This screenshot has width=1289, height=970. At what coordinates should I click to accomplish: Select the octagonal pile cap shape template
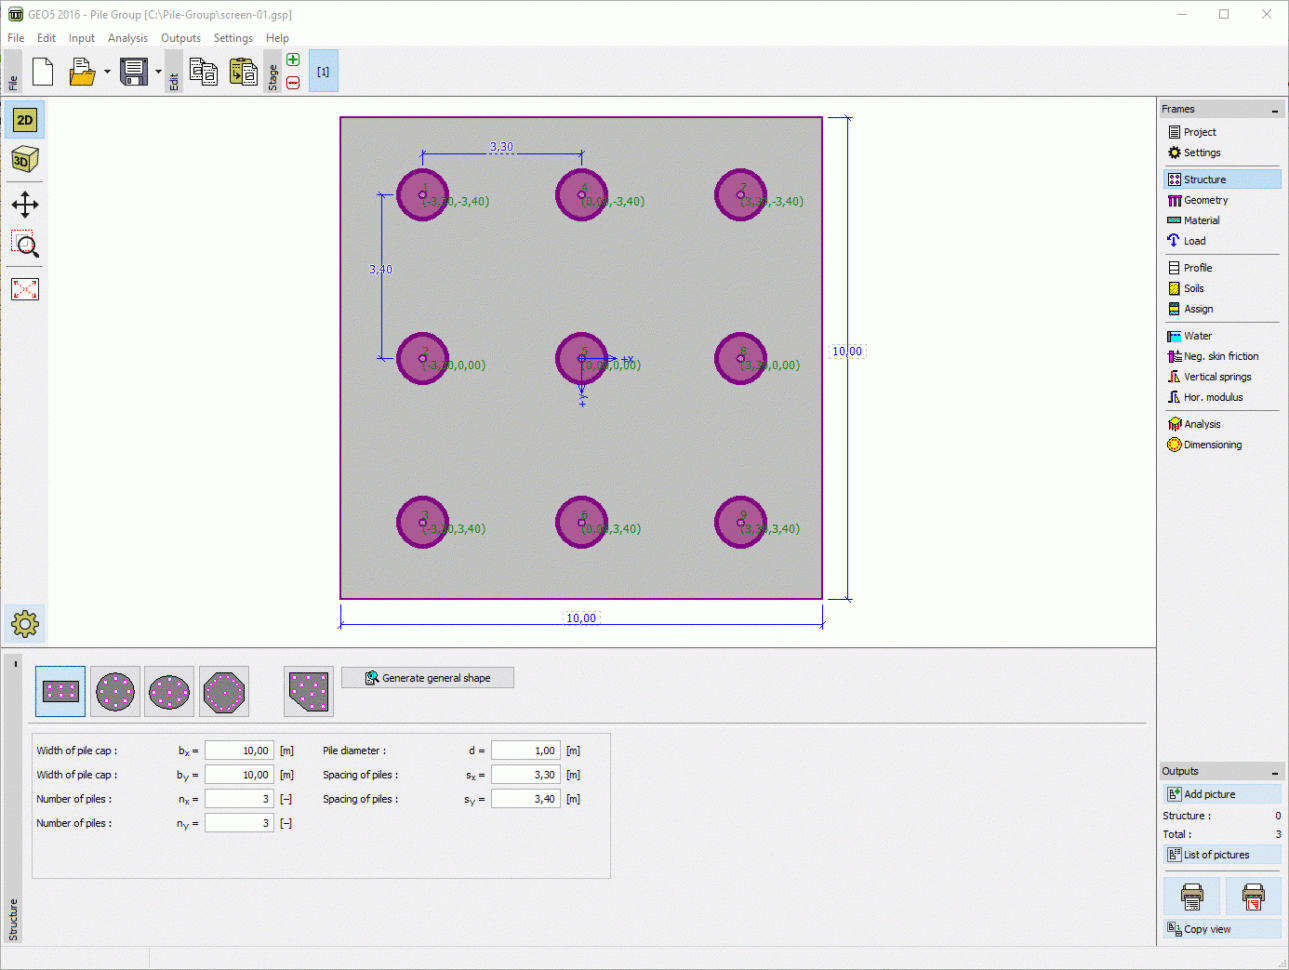pos(223,690)
